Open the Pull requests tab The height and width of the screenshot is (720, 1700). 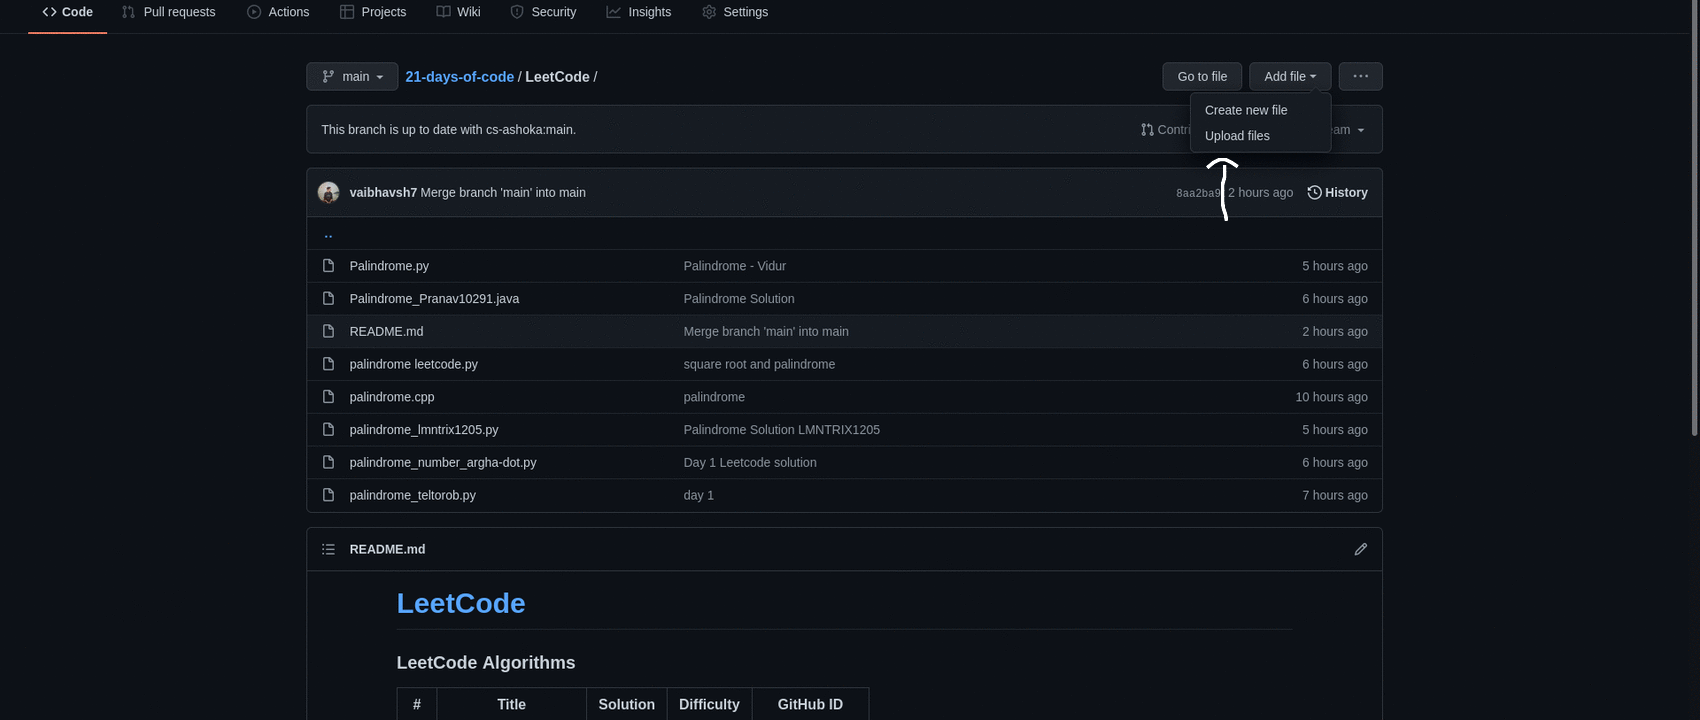click(x=168, y=12)
